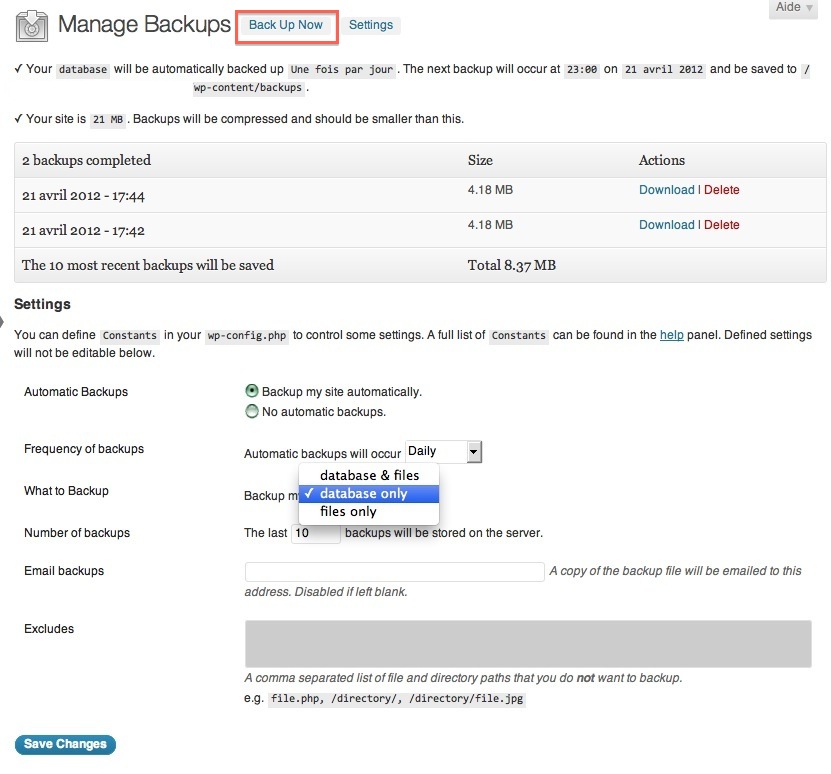This screenshot has height=774, width=831.
Task: Select Backup my site automatically radio
Action: click(x=252, y=391)
